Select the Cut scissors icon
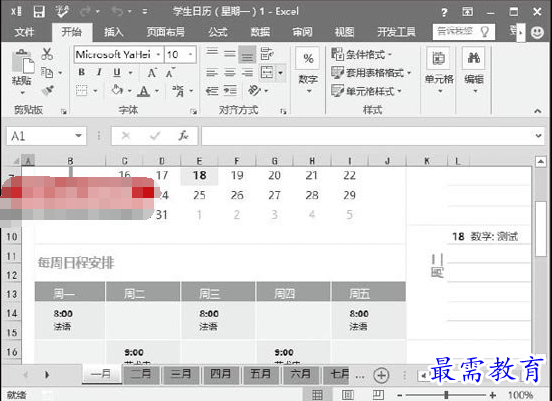The width and height of the screenshot is (552, 401). tap(47, 54)
